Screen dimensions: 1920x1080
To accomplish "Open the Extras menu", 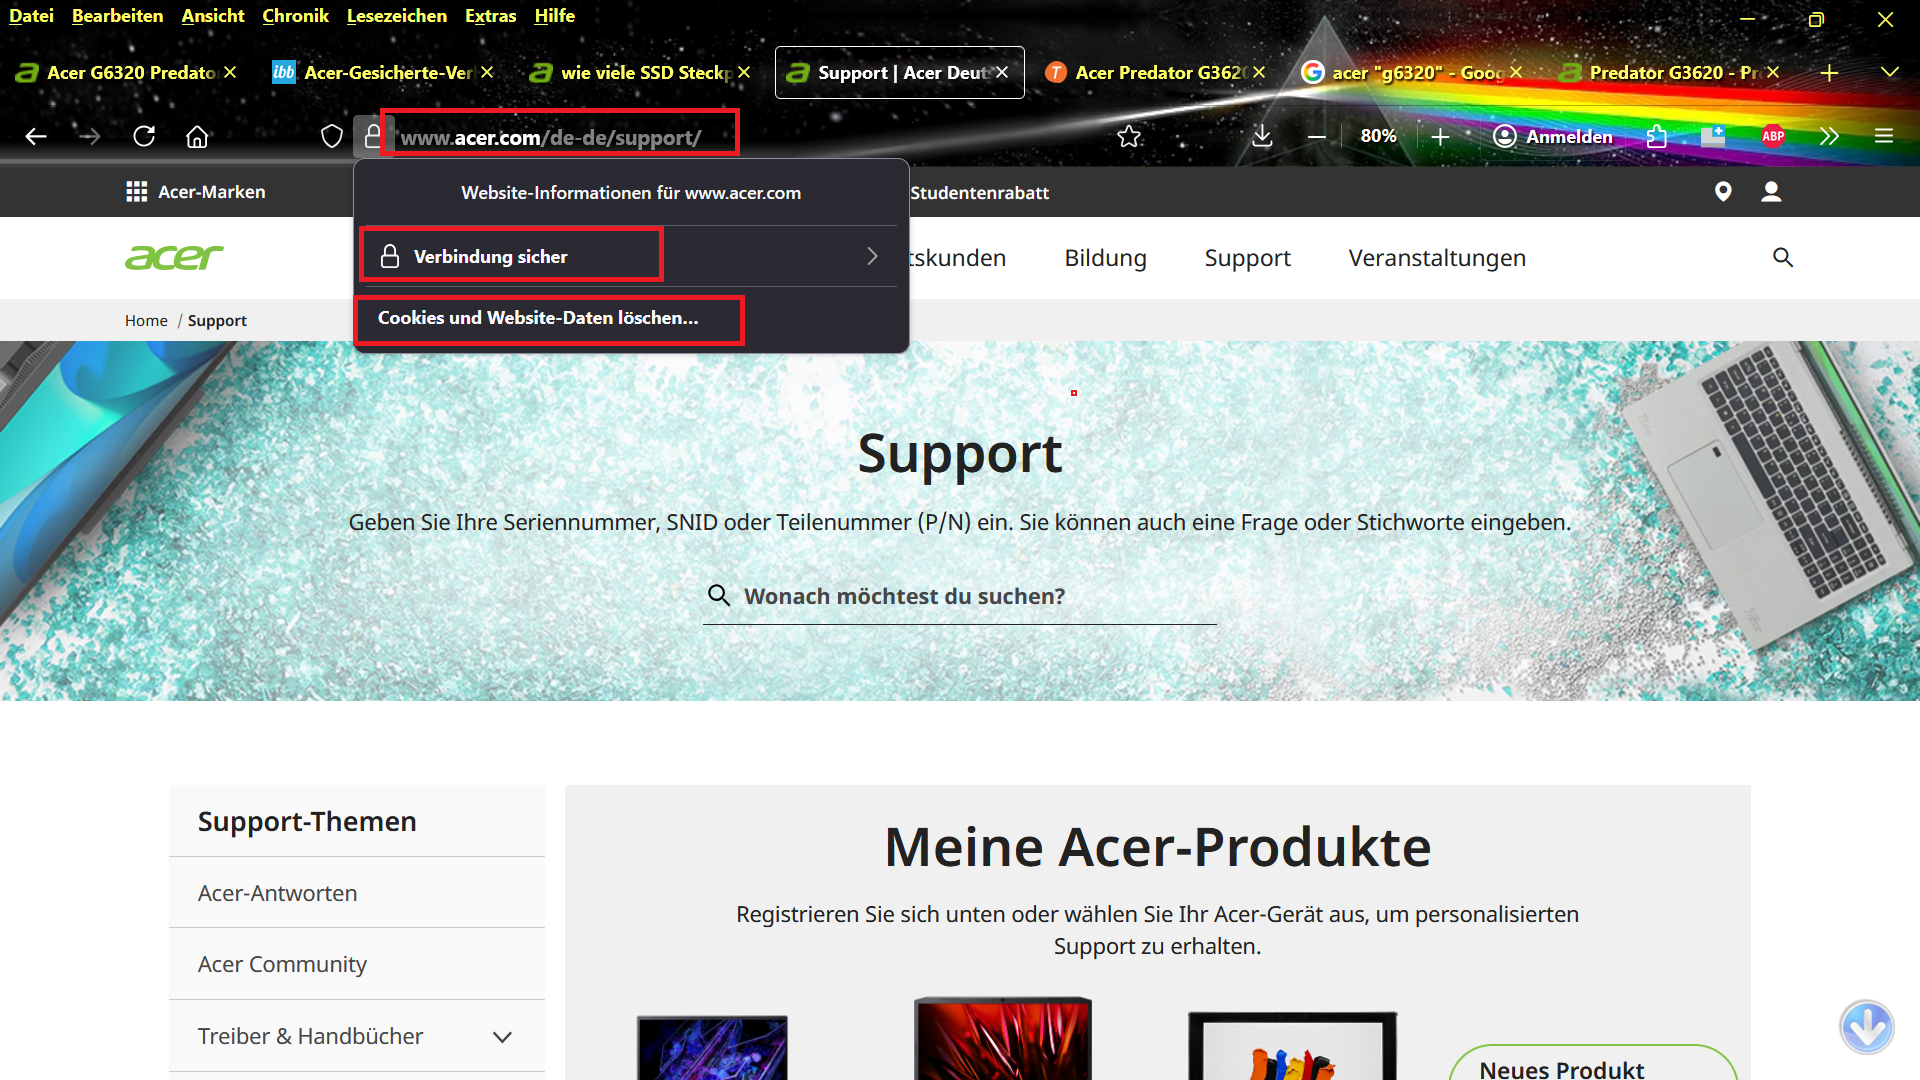I will 490,16.
